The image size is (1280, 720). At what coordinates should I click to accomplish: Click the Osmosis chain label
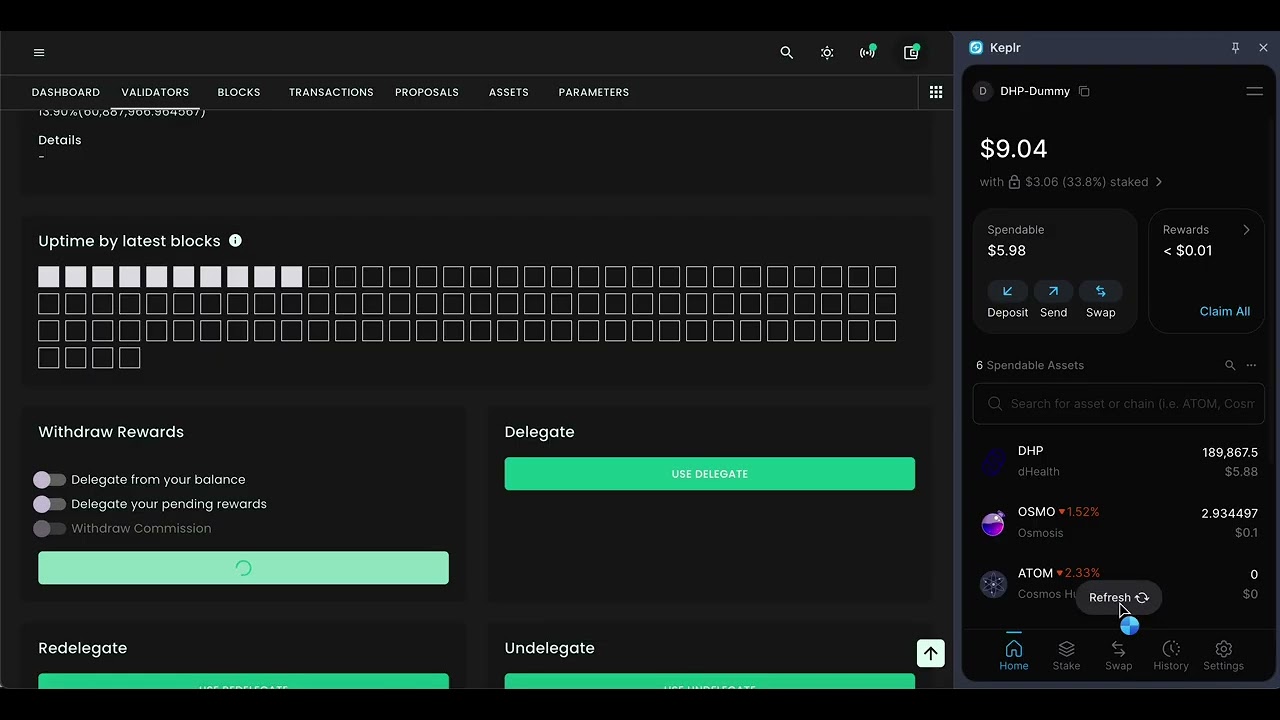[x=1041, y=533]
